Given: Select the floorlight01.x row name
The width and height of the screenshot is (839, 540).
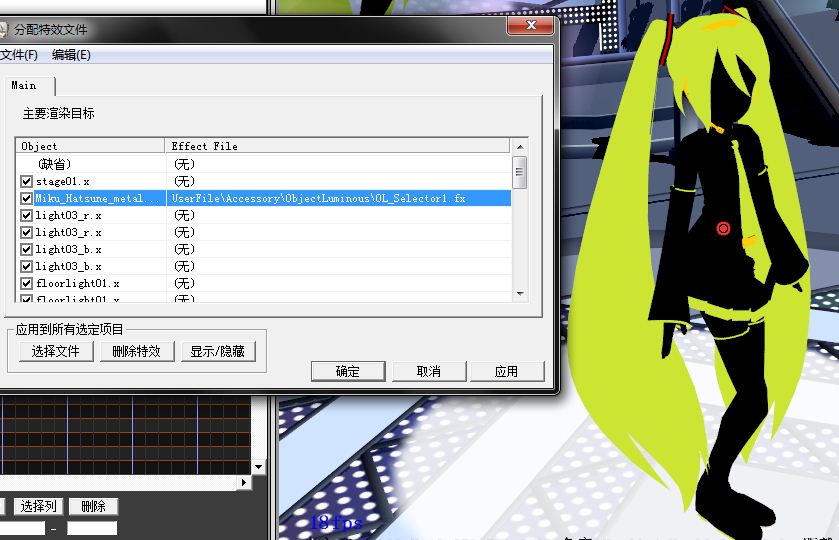Looking at the screenshot, I should click(x=78, y=284).
